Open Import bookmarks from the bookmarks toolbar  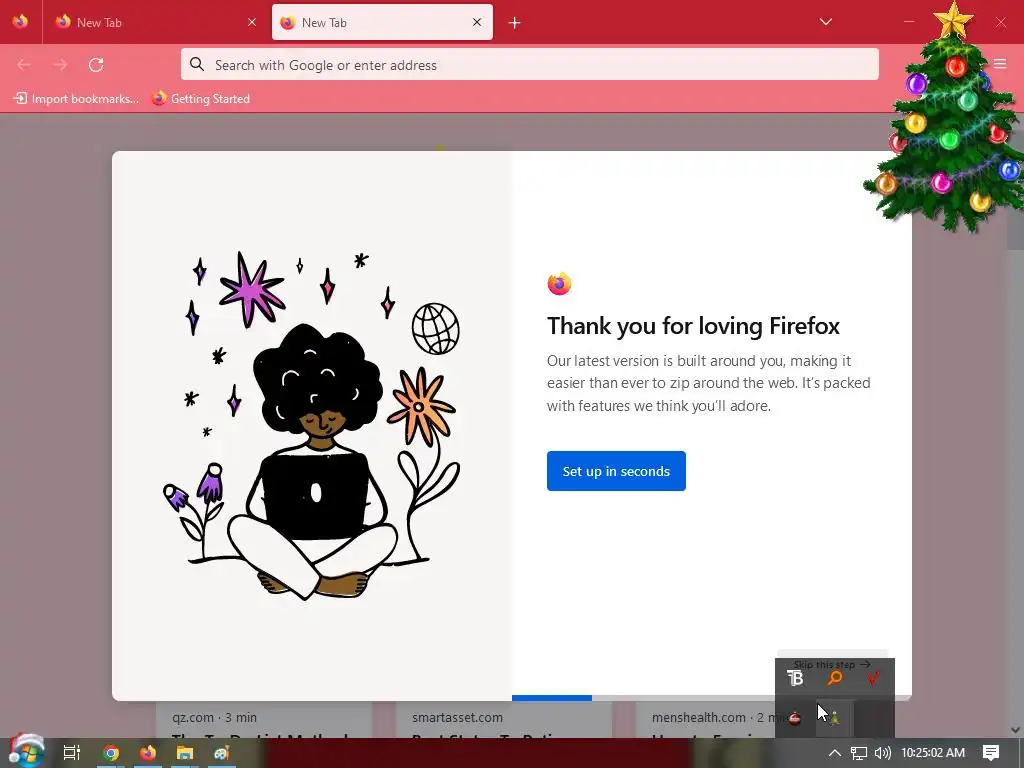point(76,99)
